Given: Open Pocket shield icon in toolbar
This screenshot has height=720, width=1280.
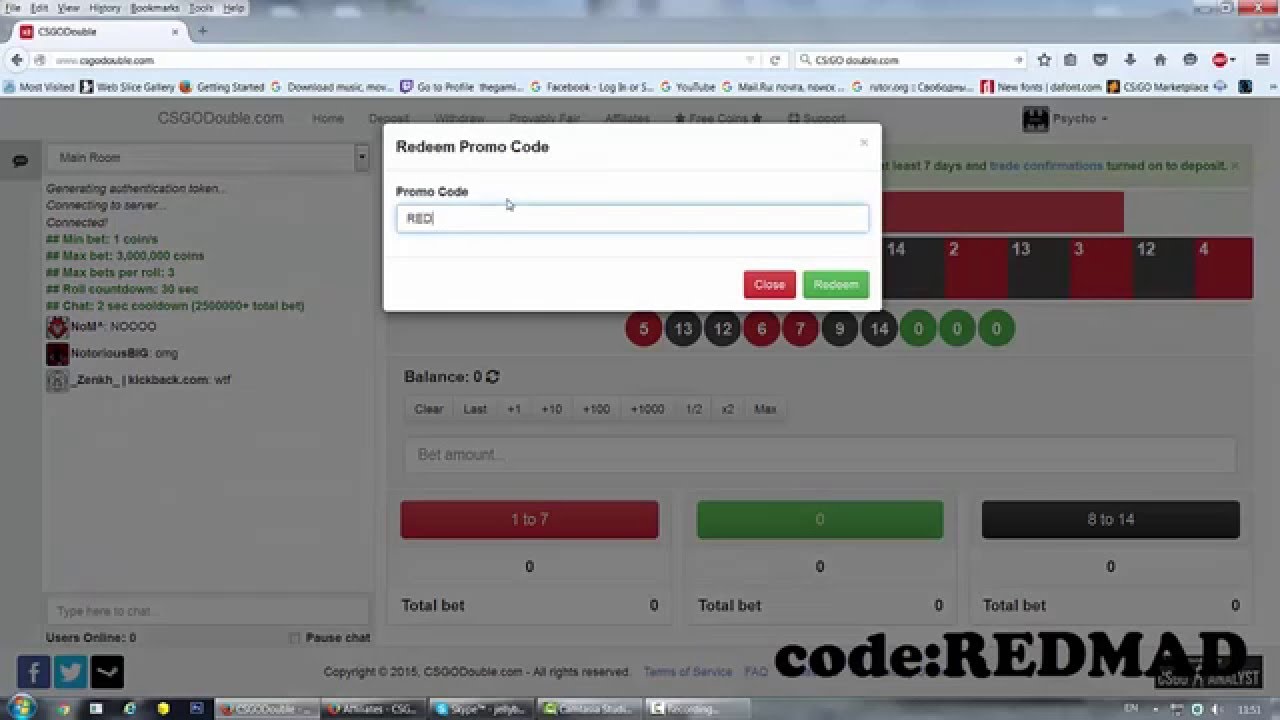Looking at the screenshot, I should (1100, 60).
